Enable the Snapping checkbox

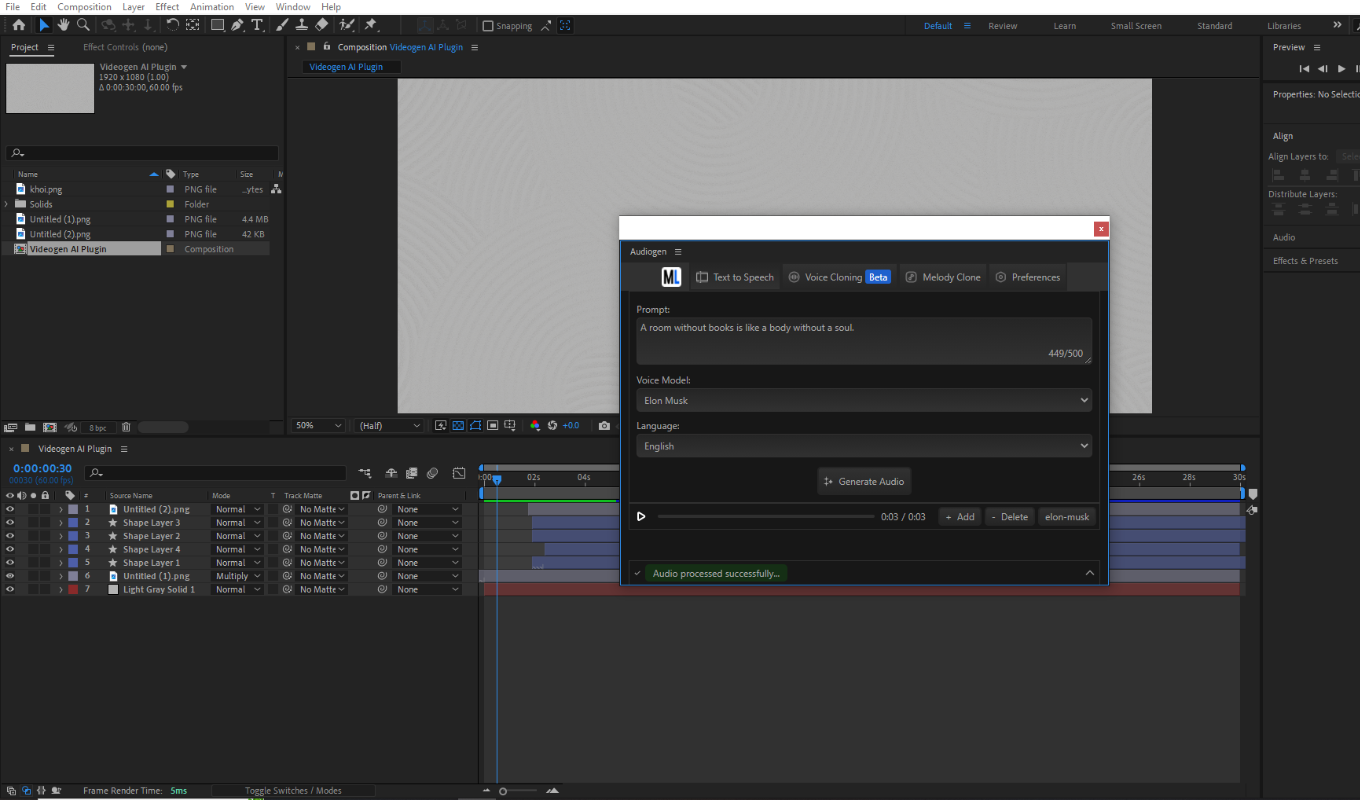tap(488, 26)
